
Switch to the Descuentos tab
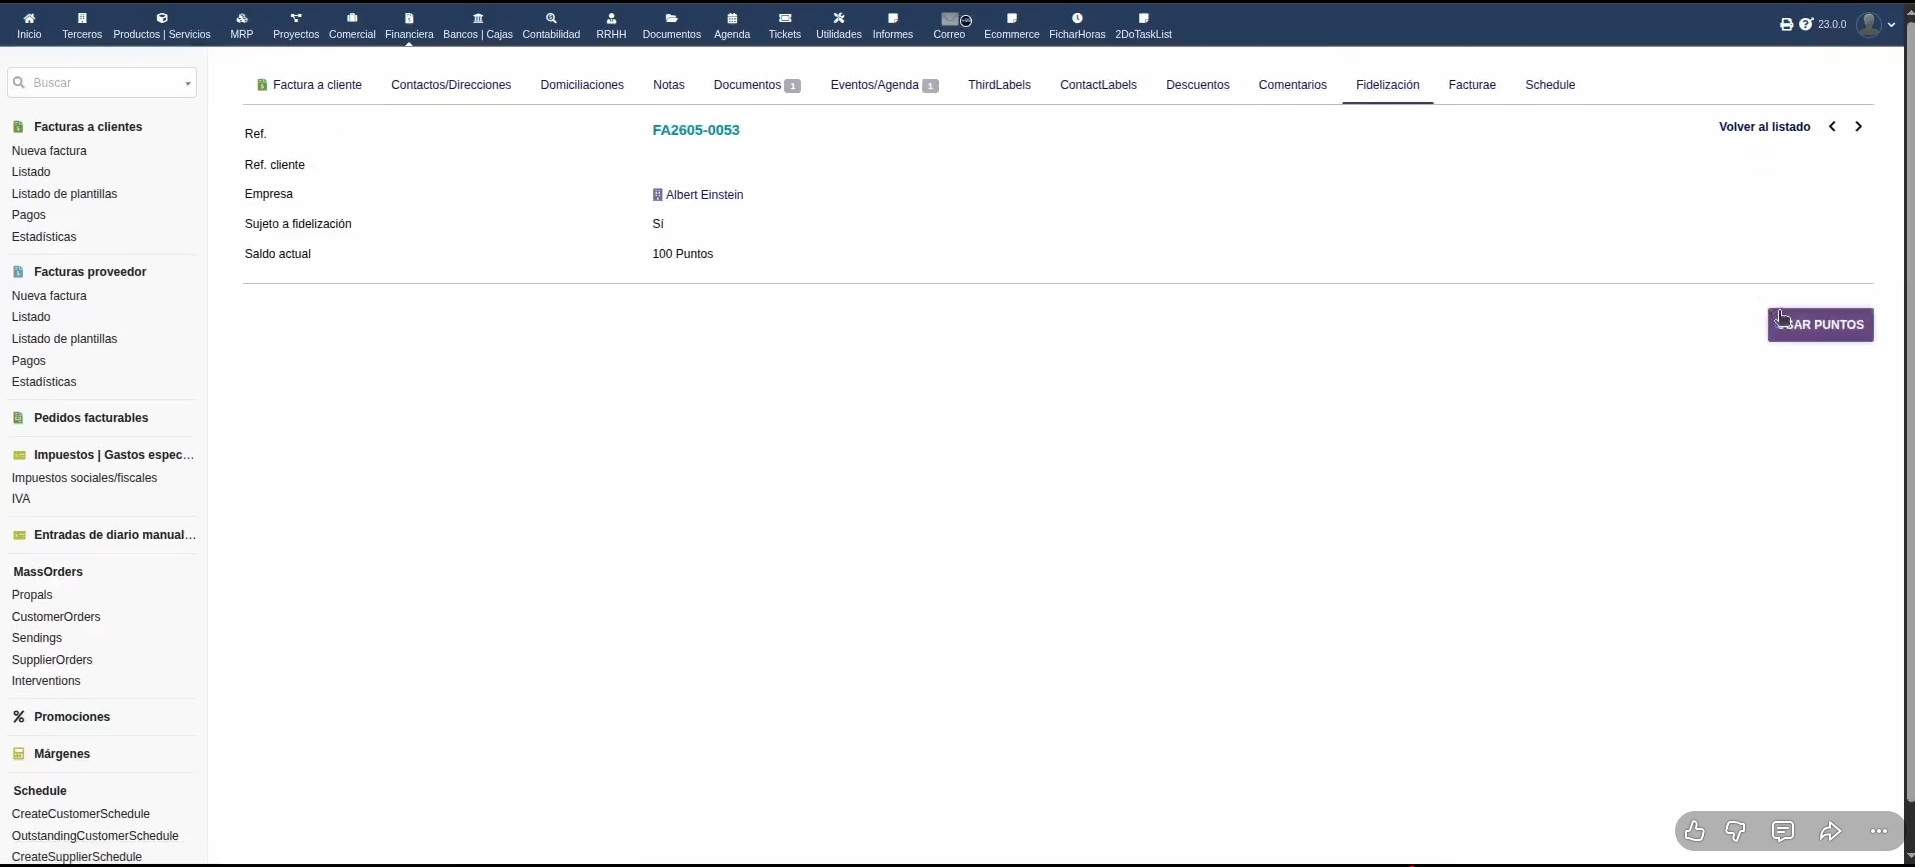[x=1197, y=85]
